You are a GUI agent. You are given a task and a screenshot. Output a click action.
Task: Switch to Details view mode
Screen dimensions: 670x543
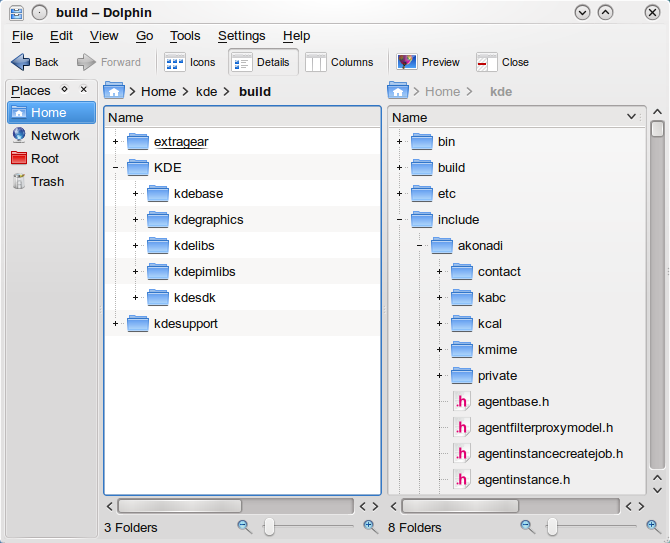(263, 62)
